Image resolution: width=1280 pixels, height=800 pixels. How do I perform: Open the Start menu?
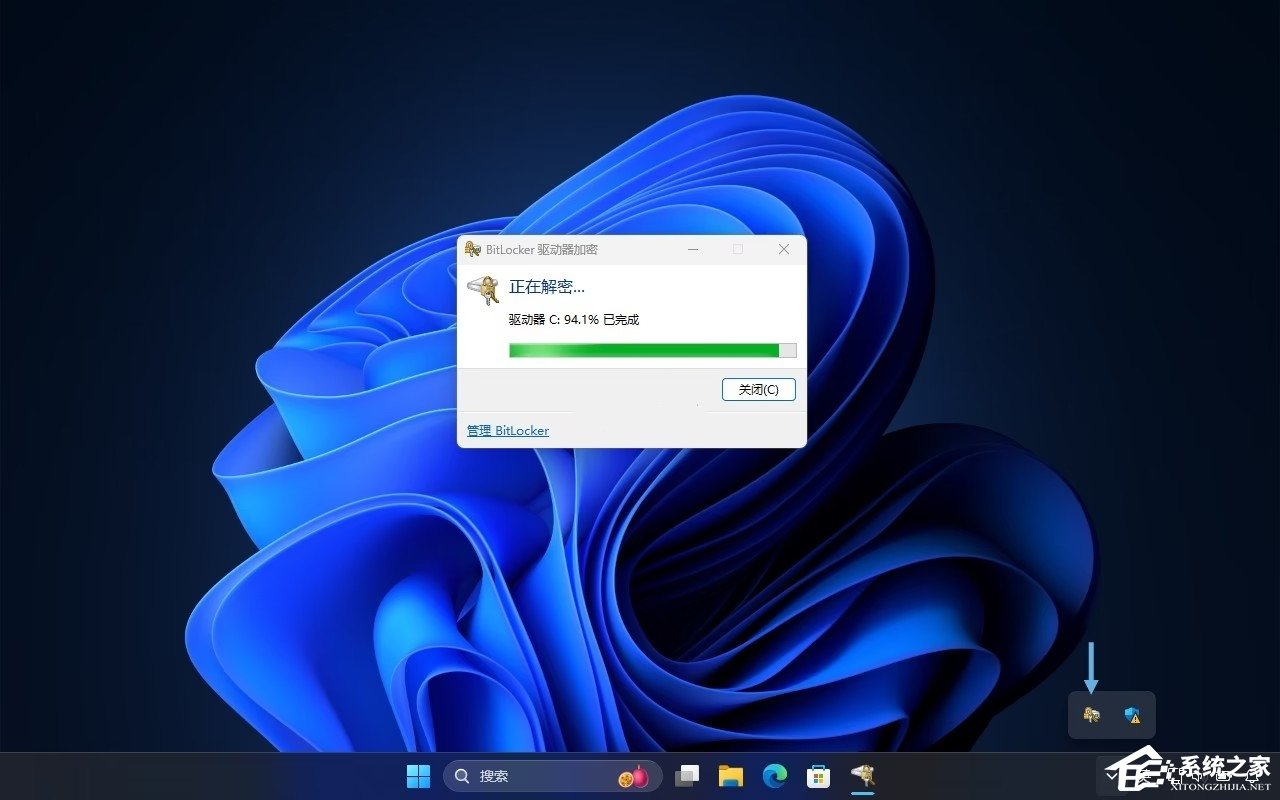[418, 775]
